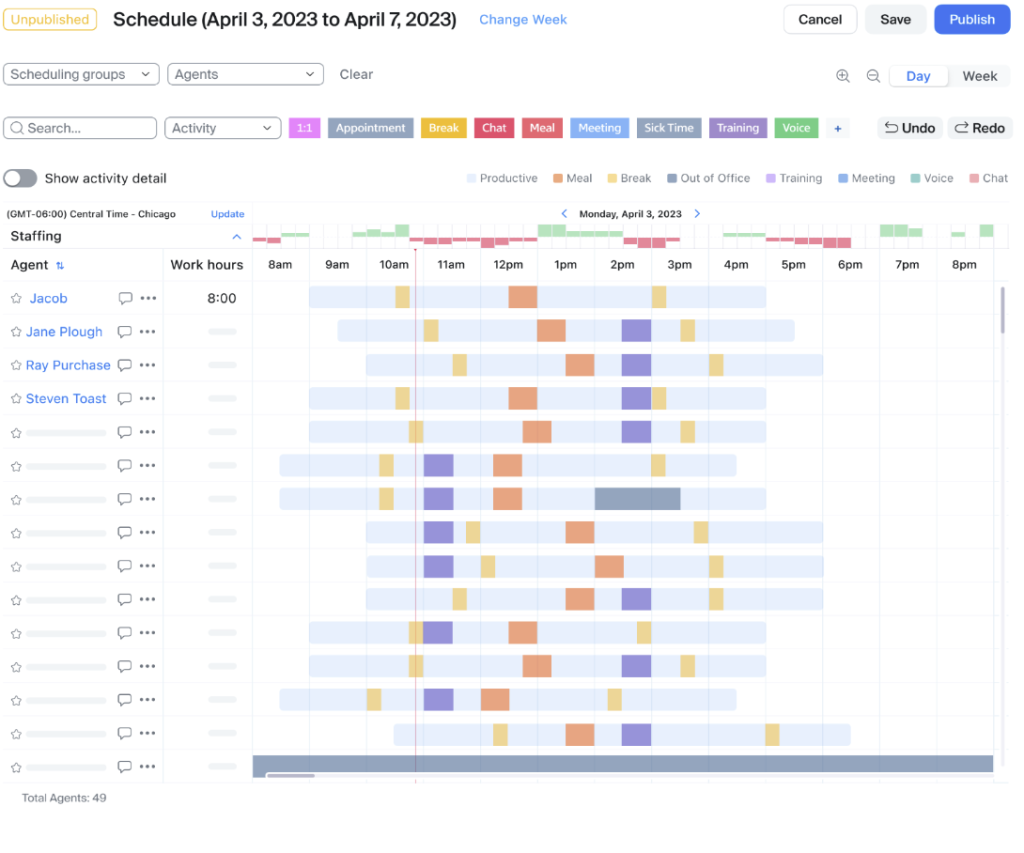Favorite Steven Toast with star toggle
The width and height of the screenshot is (1024, 853).
coord(16,399)
